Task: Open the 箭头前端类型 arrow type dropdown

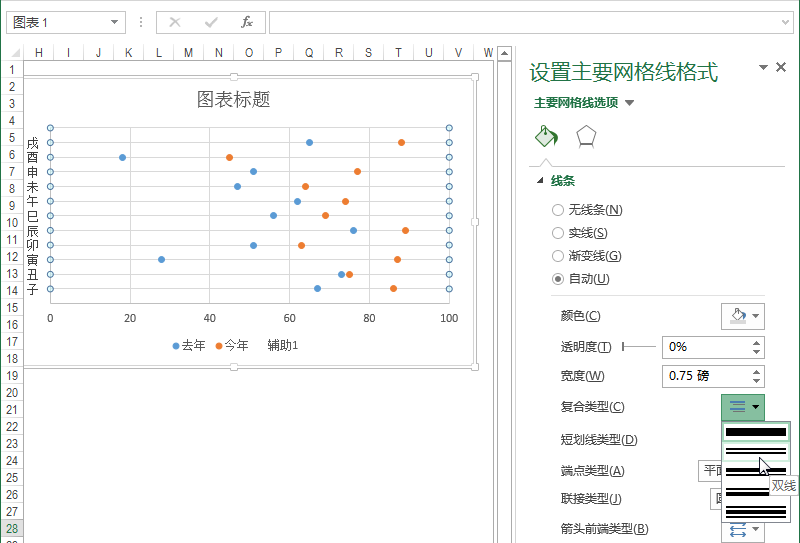Action: tap(743, 530)
